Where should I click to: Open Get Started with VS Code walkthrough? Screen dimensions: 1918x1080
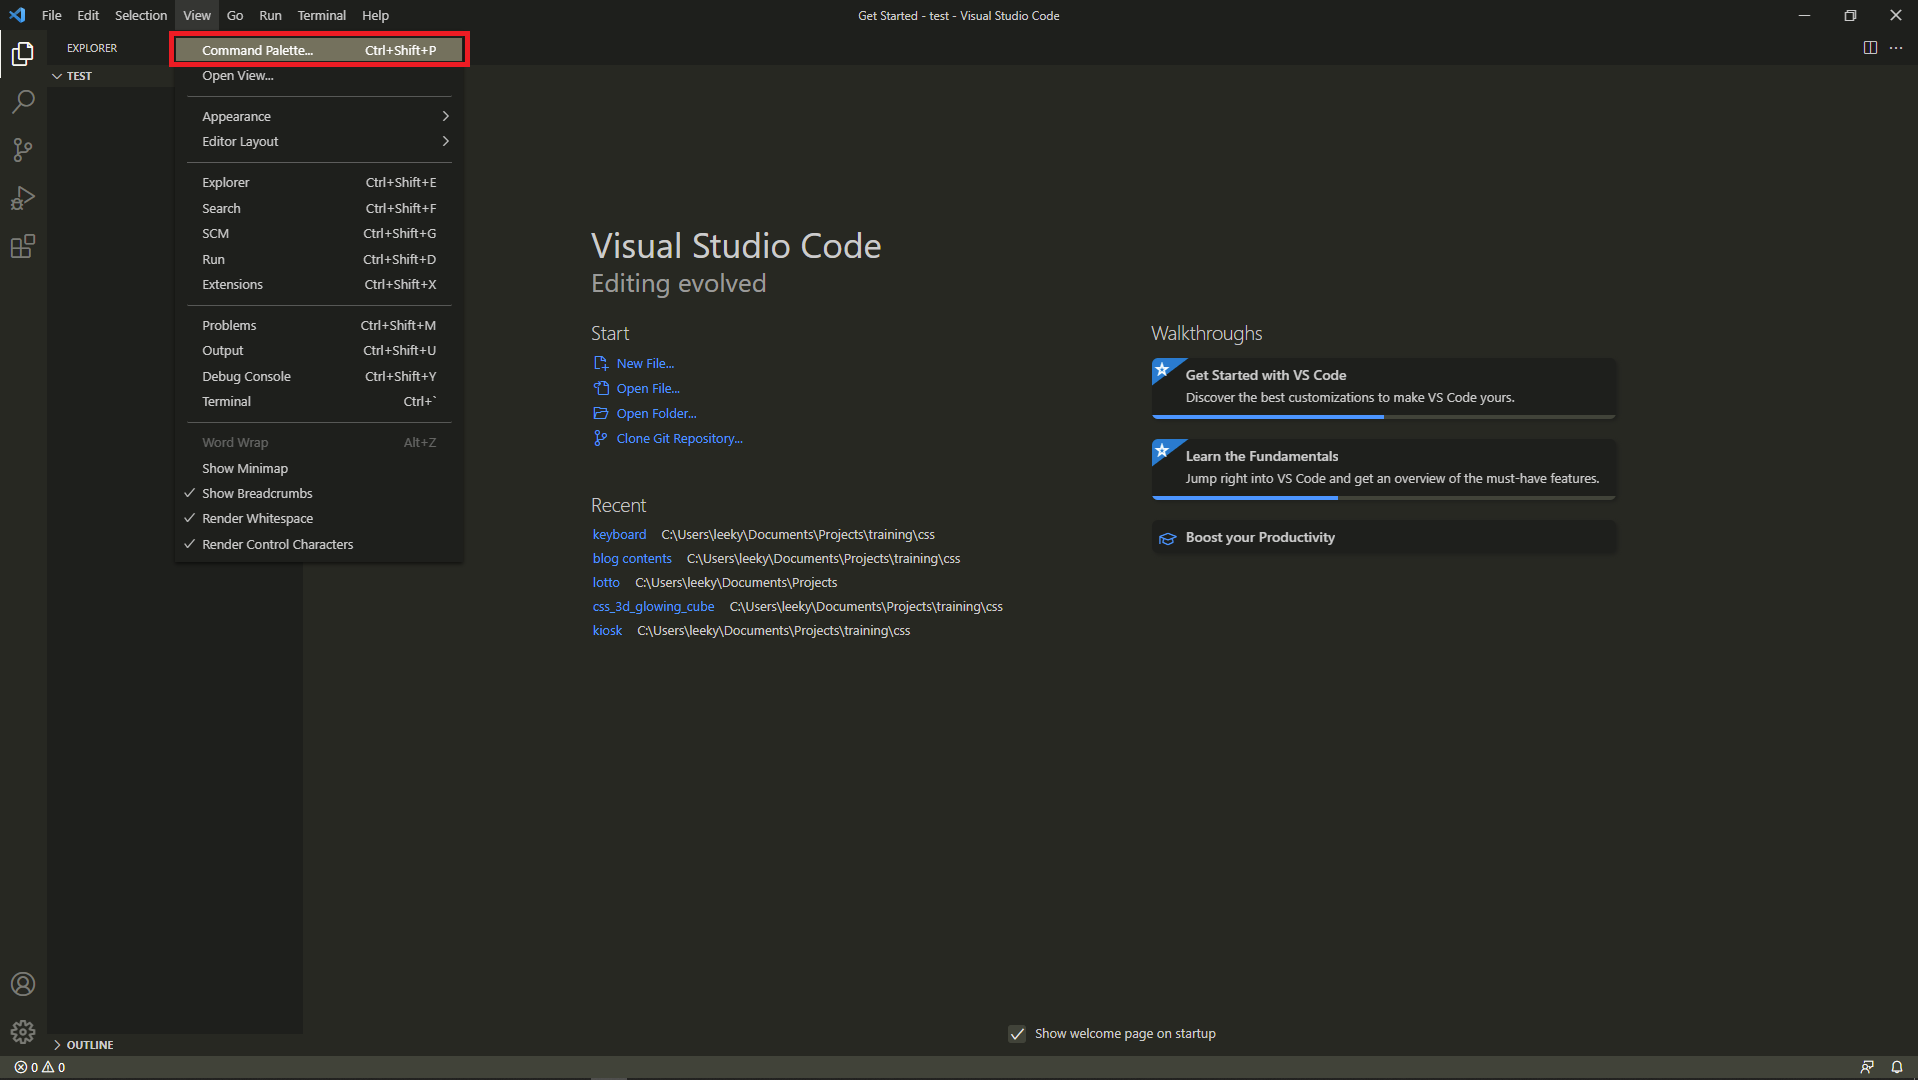[x=1383, y=388]
